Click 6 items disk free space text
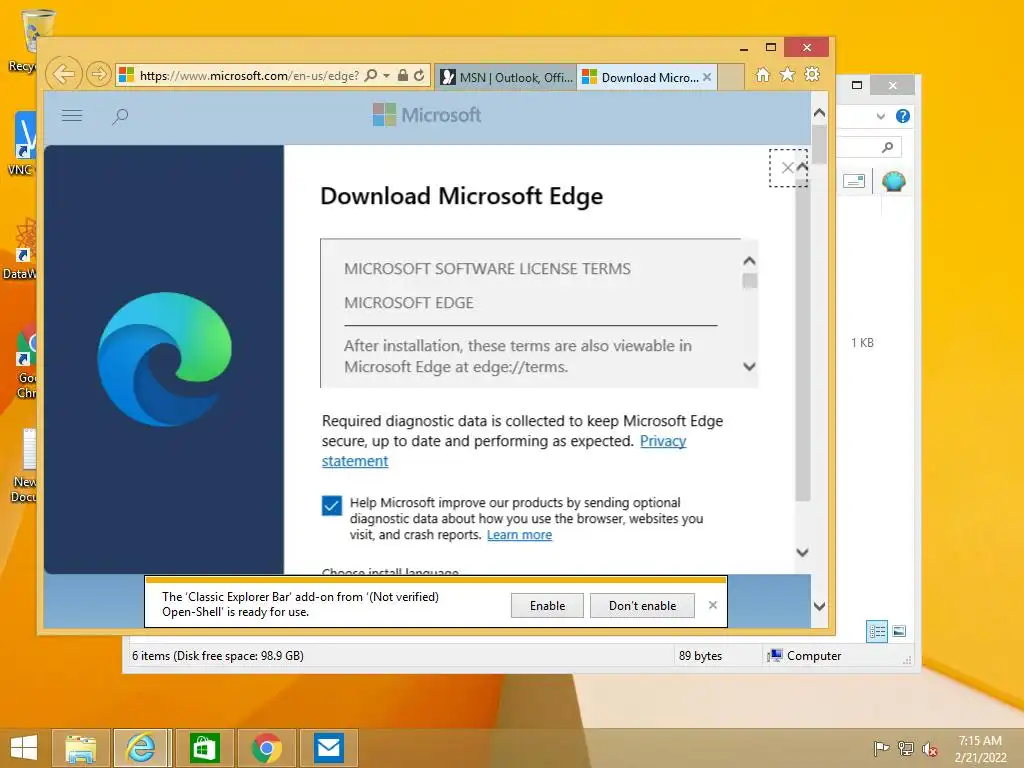 click(x=217, y=656)
